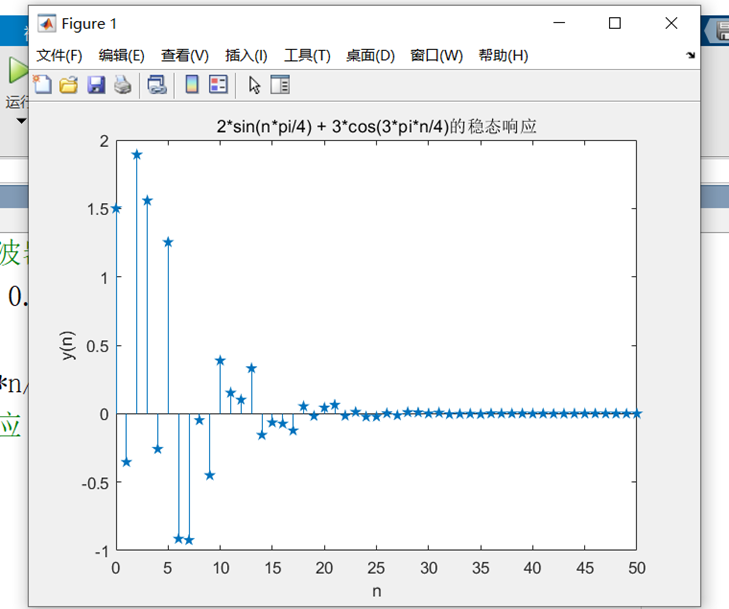Viewport: 729px width, 609px height.
Task: Click the Open File folder icon
Action: coord(69,85)
